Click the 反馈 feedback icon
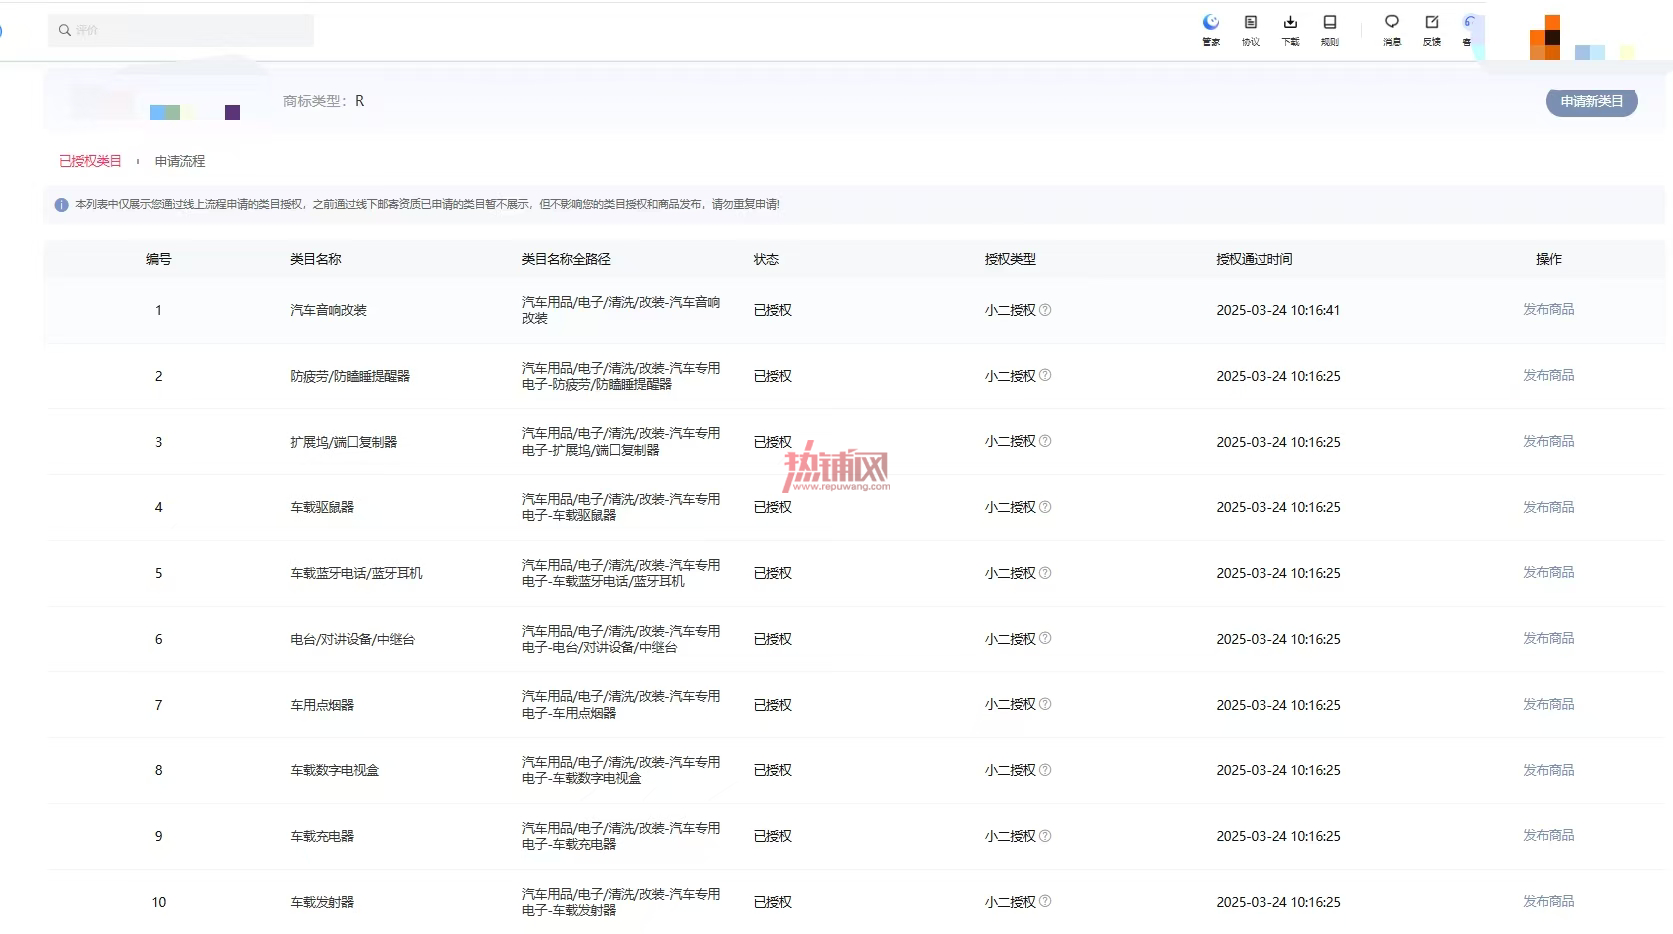Viewport: 1673px width, 934px height. 1431,22
